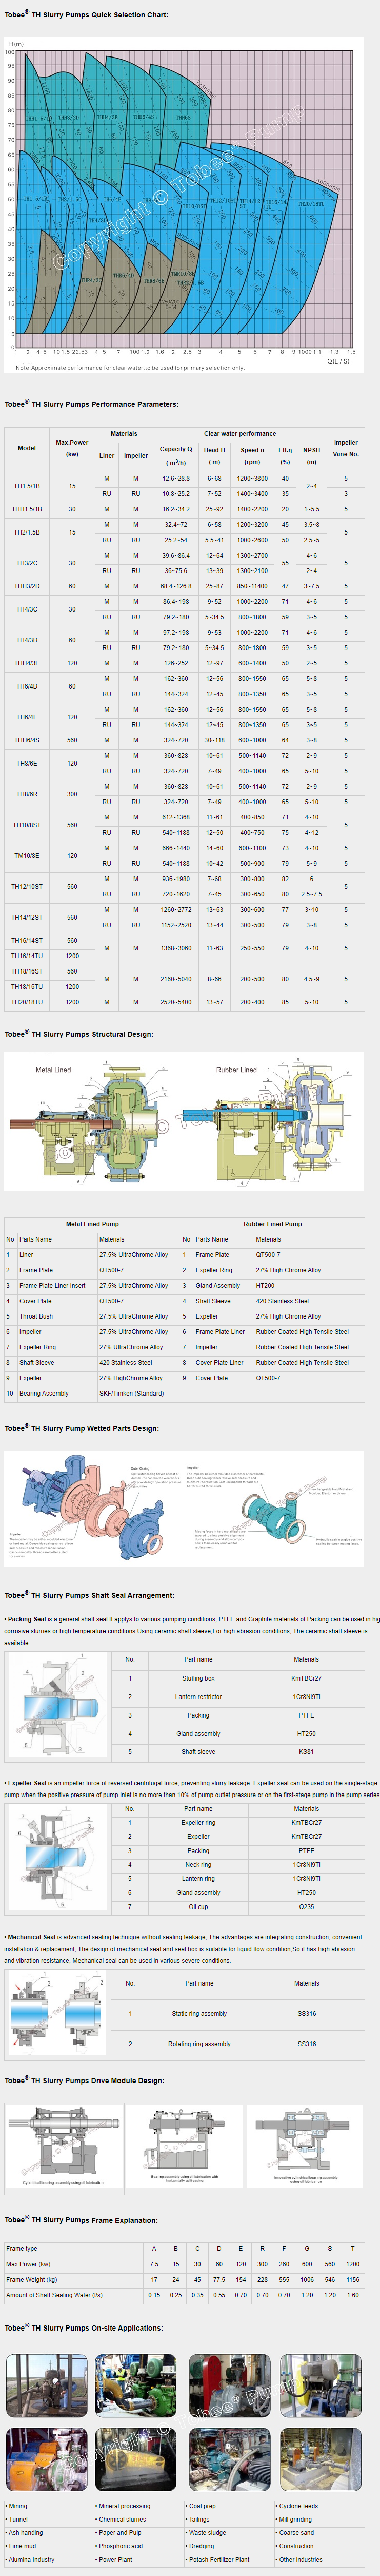Click the 'Potash Fertilizer Plant' application item
The height and width of the screenshot is (2576, 380).
(219, 2559)
